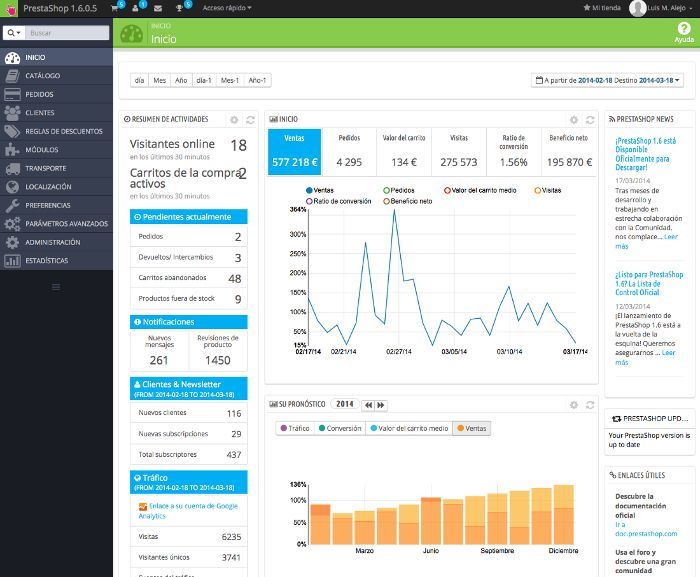Click the settings gear in Resumen de Actividades
The height and width of the screenshot is (577, 700).
click(x=234, y=120)
